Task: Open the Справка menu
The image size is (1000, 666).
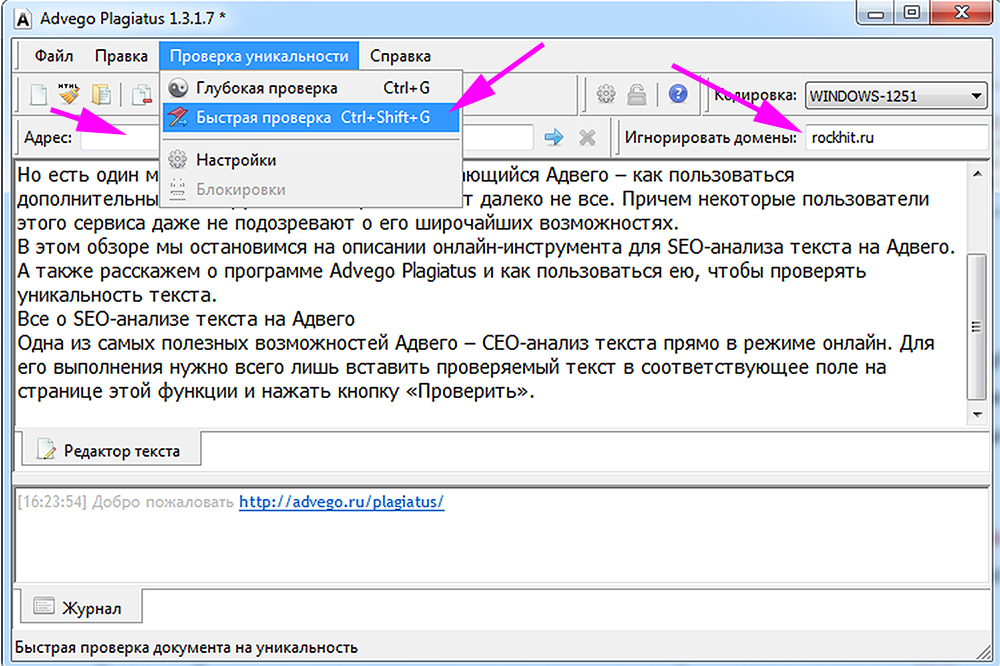Action: pyautogui.click(x=400, y=56)
